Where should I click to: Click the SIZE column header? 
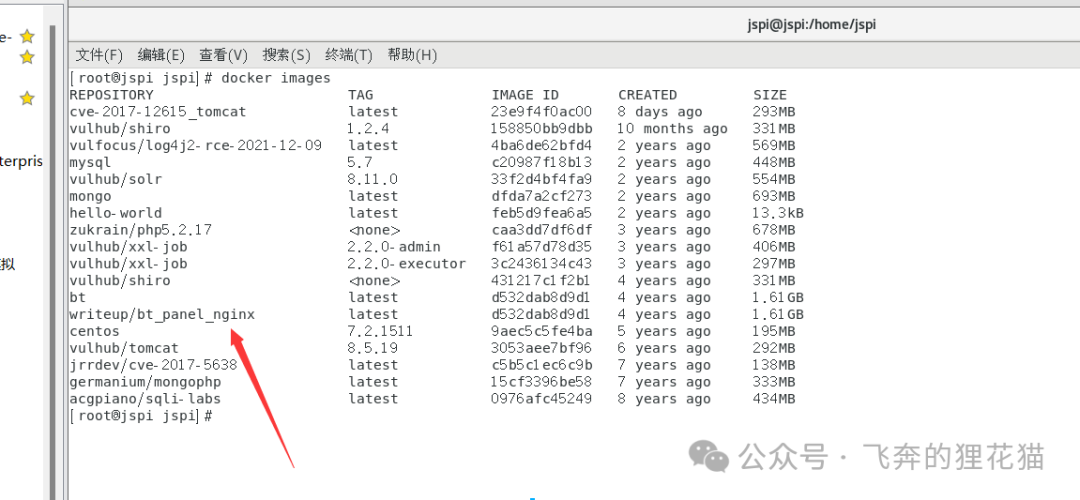pos(770,95)
